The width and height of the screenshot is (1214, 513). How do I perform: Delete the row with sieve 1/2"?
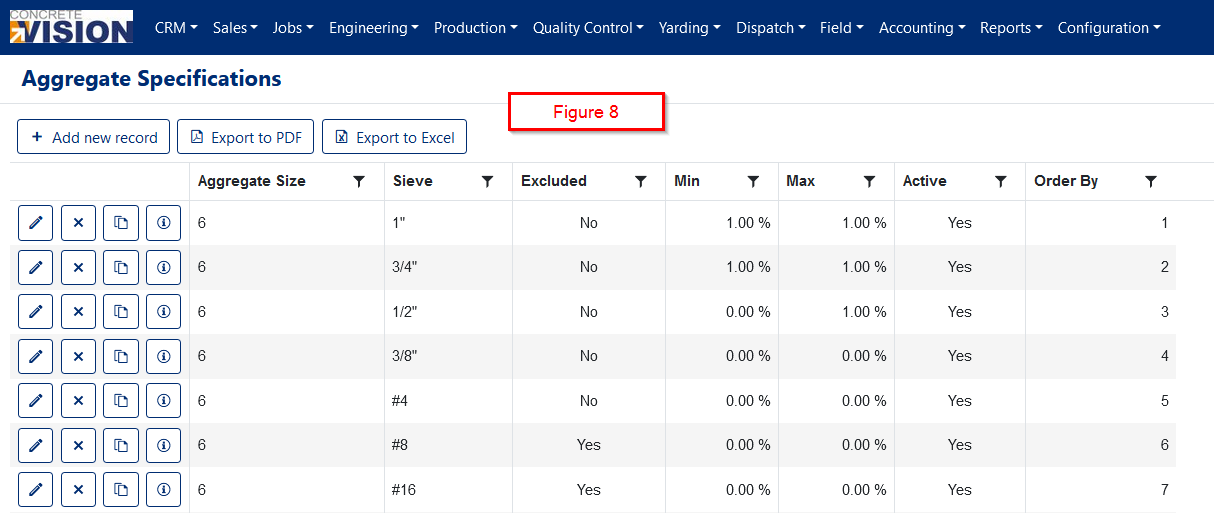pos(78,312)
